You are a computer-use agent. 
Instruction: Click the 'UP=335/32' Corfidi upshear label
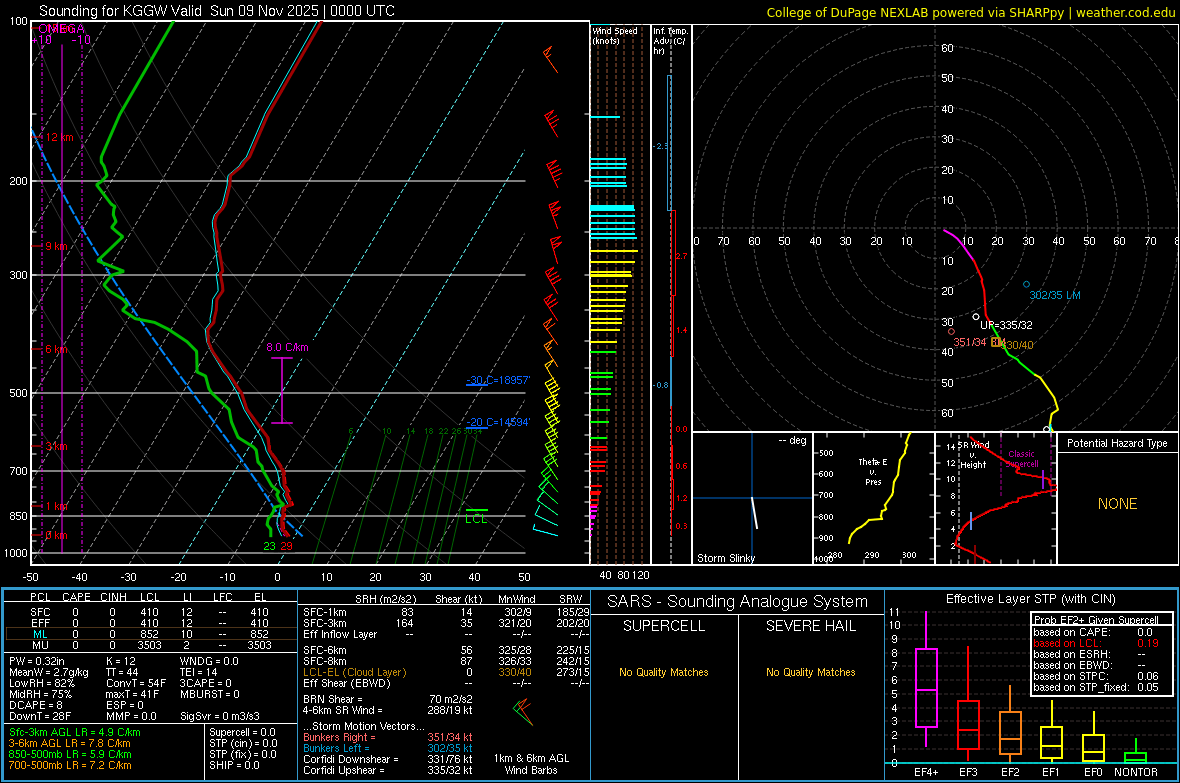pos(1006,325)
